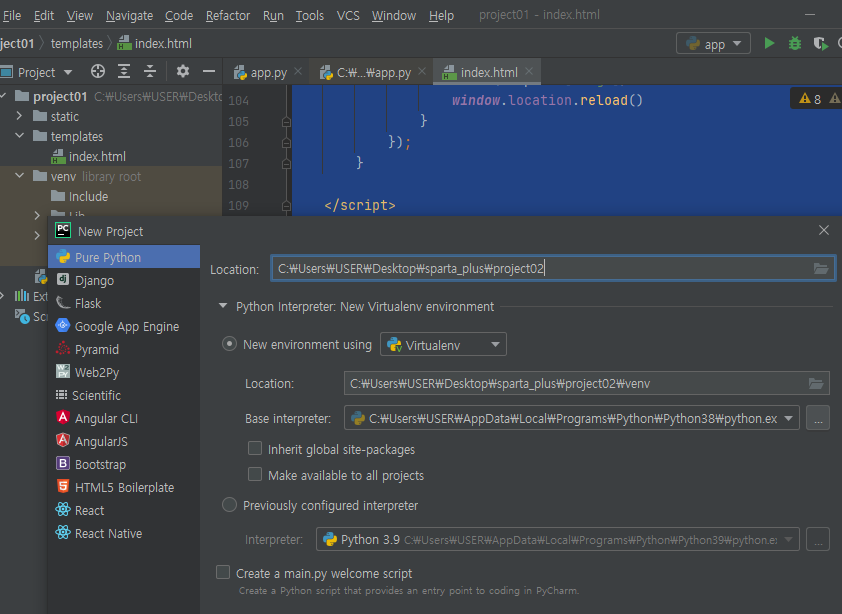The width and height of the screenshot is (842, 614).
Task: Open the Python 3.9 interpreter dropdown
Action: coord(557,539)
